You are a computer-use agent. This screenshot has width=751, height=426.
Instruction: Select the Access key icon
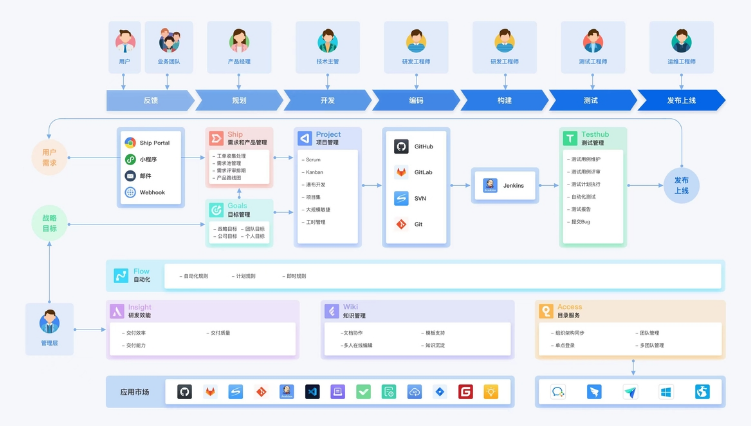click(x=546, y=312)
